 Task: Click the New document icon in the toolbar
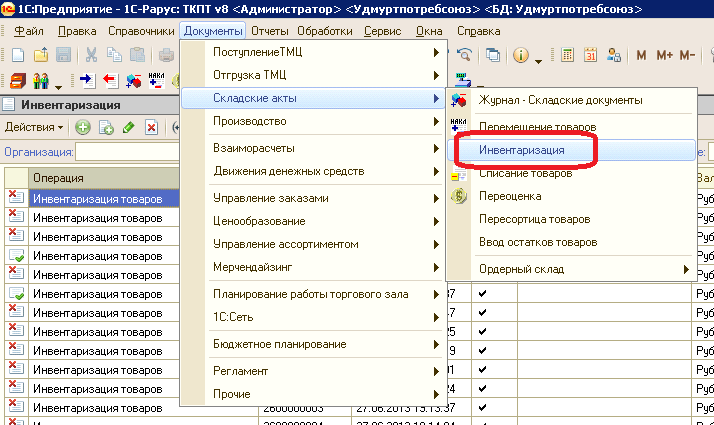(x=18, y=55)
